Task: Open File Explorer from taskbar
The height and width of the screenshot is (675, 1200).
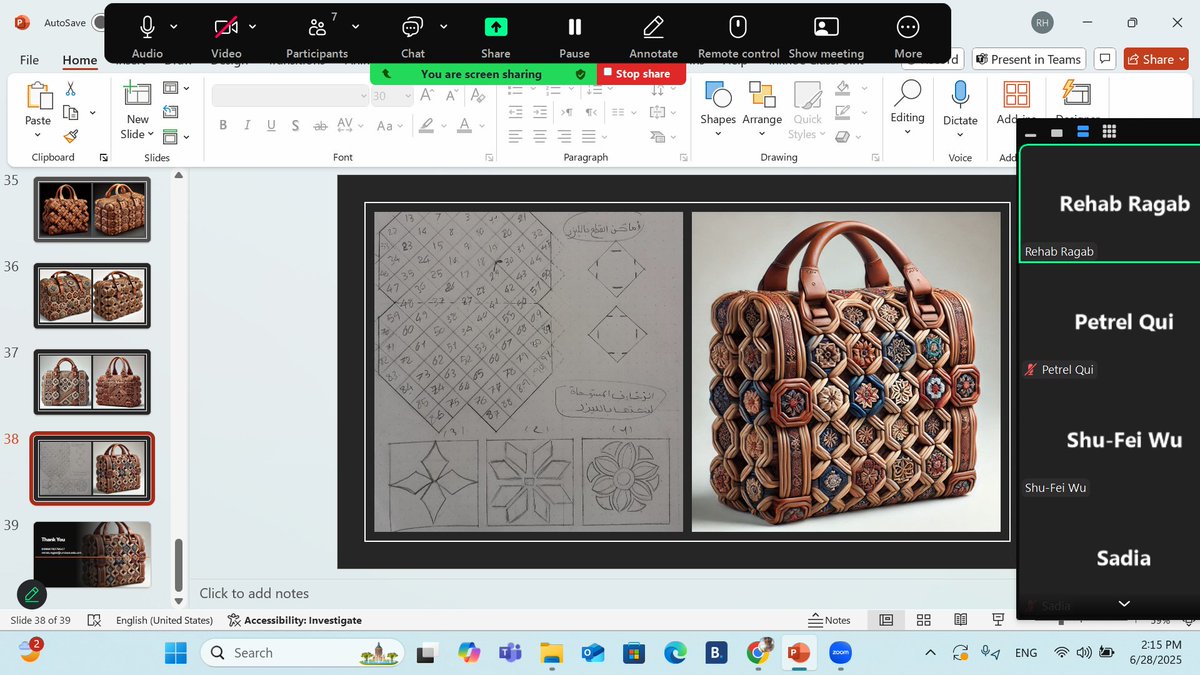Action: tap(552, 653)
